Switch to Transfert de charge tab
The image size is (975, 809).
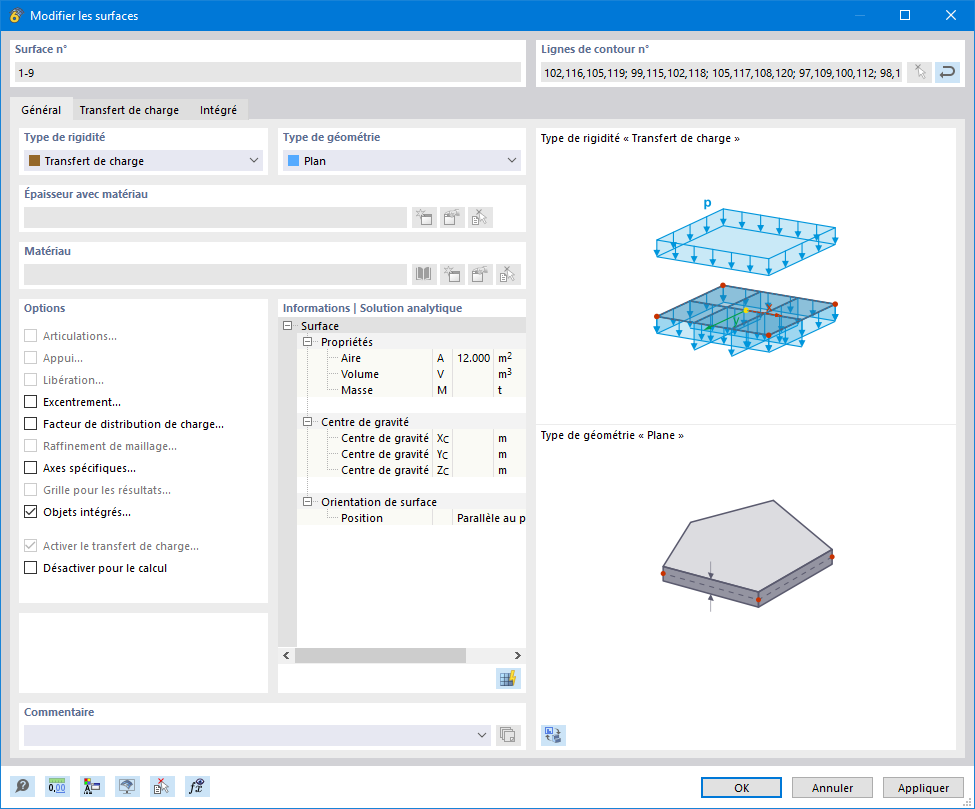(x=129, y=109)
